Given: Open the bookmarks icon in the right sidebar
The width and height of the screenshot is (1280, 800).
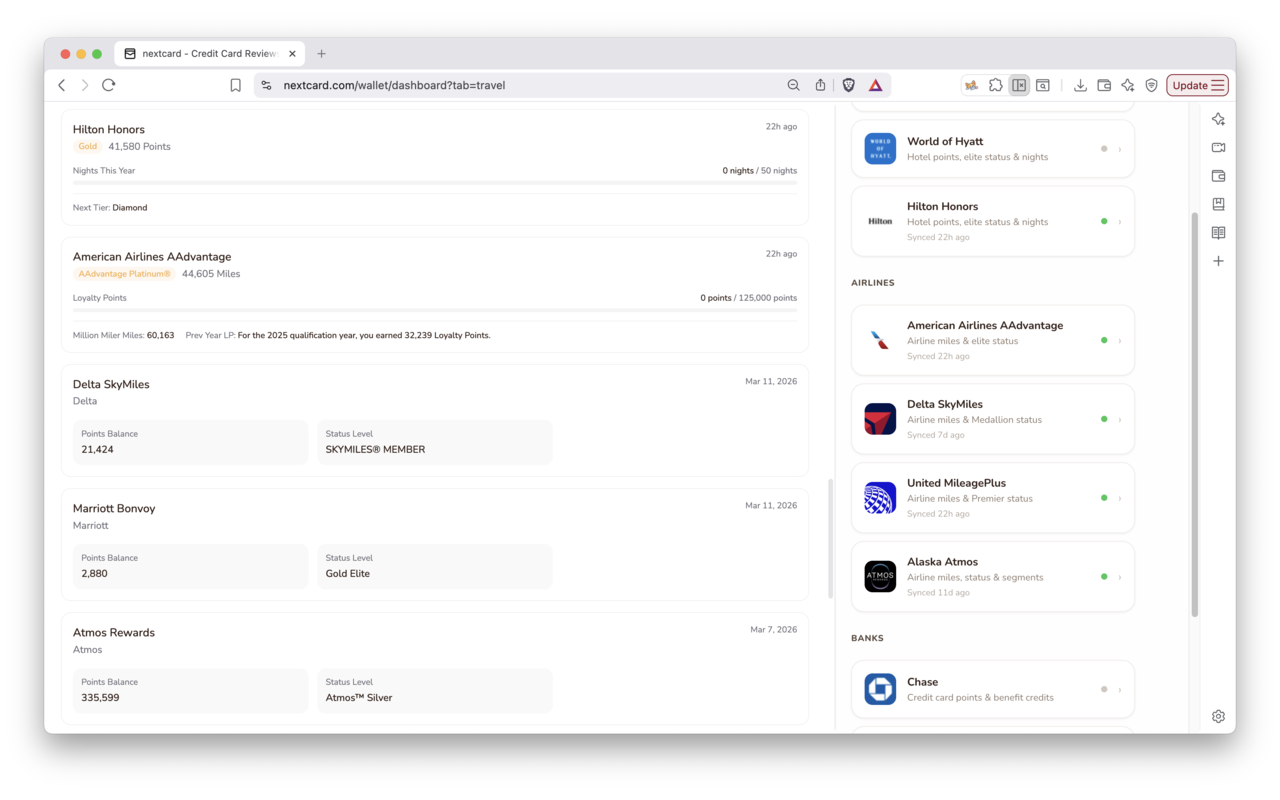Looking at the screenshot, I should point(1218,204).
